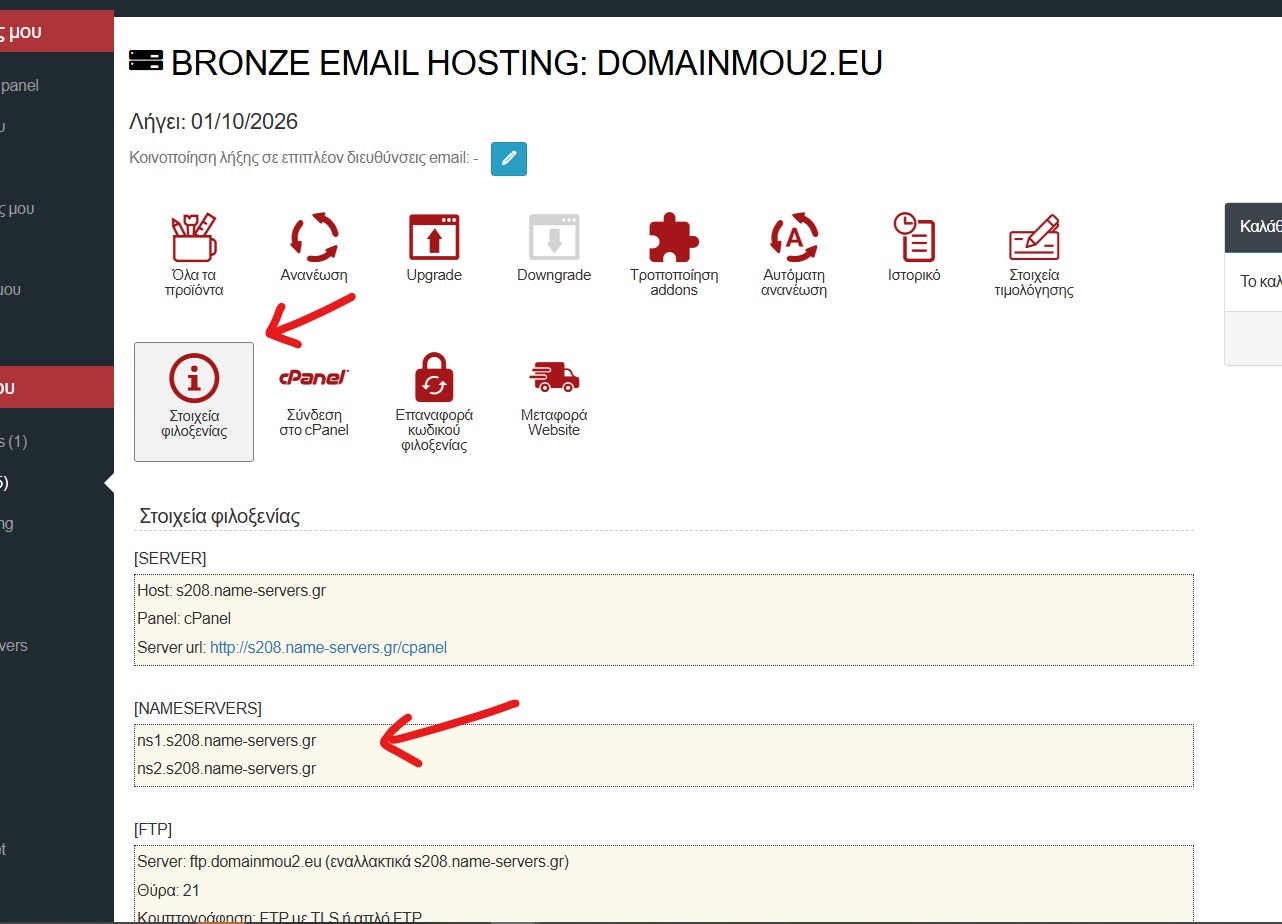Click the ns1.s208.name-servers.gr nameserver text

coord(227,741)
